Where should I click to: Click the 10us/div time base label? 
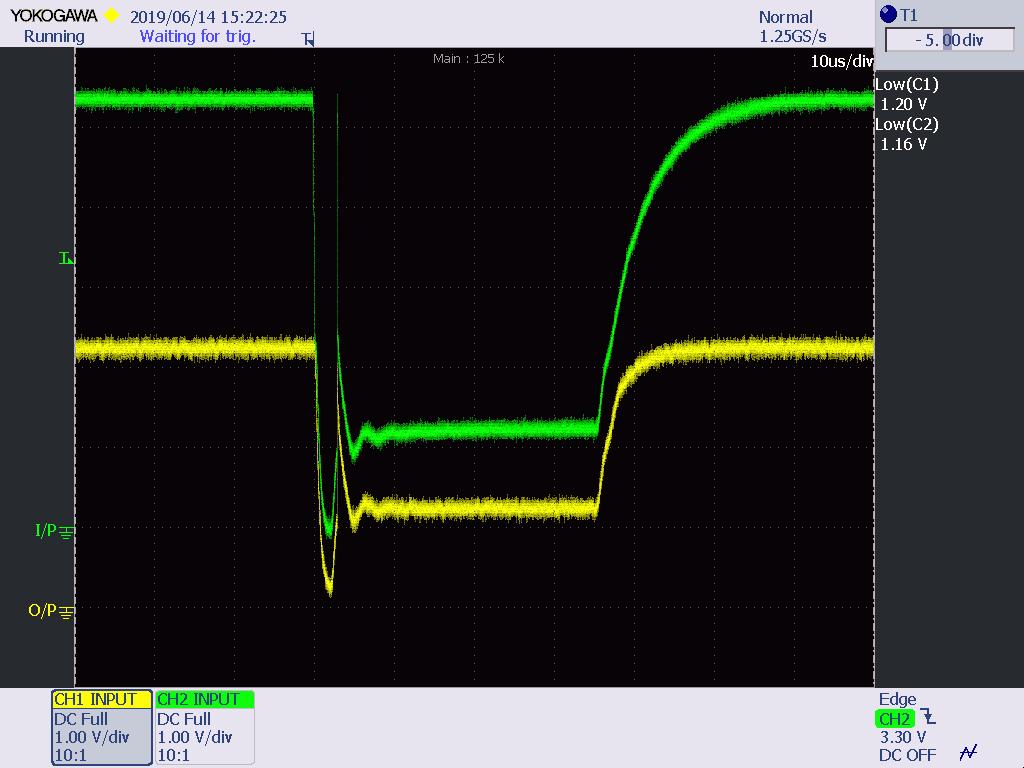click(841, 61)
